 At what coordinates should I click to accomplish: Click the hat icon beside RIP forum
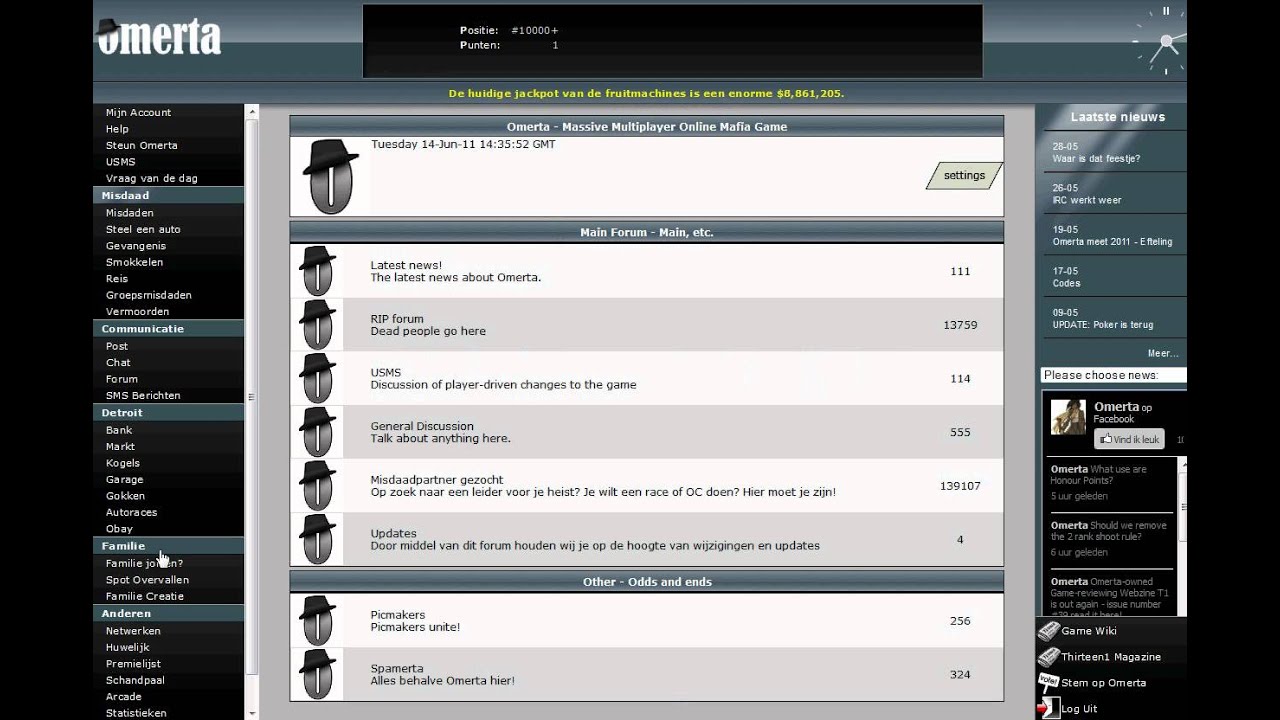317,325
